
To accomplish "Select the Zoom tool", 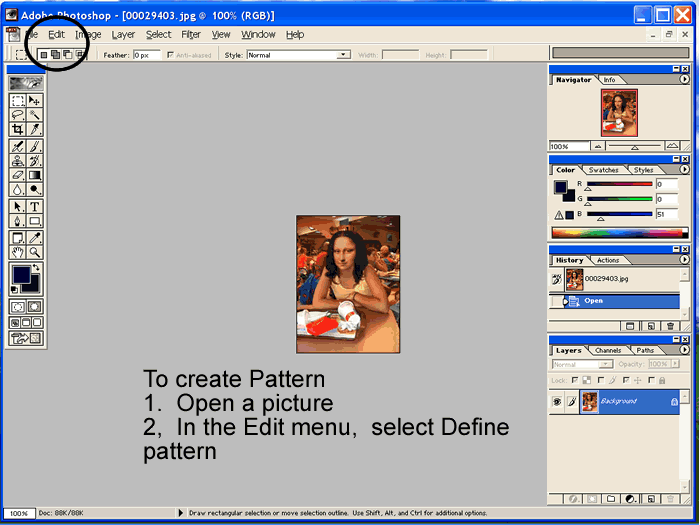I will (34, 252).
